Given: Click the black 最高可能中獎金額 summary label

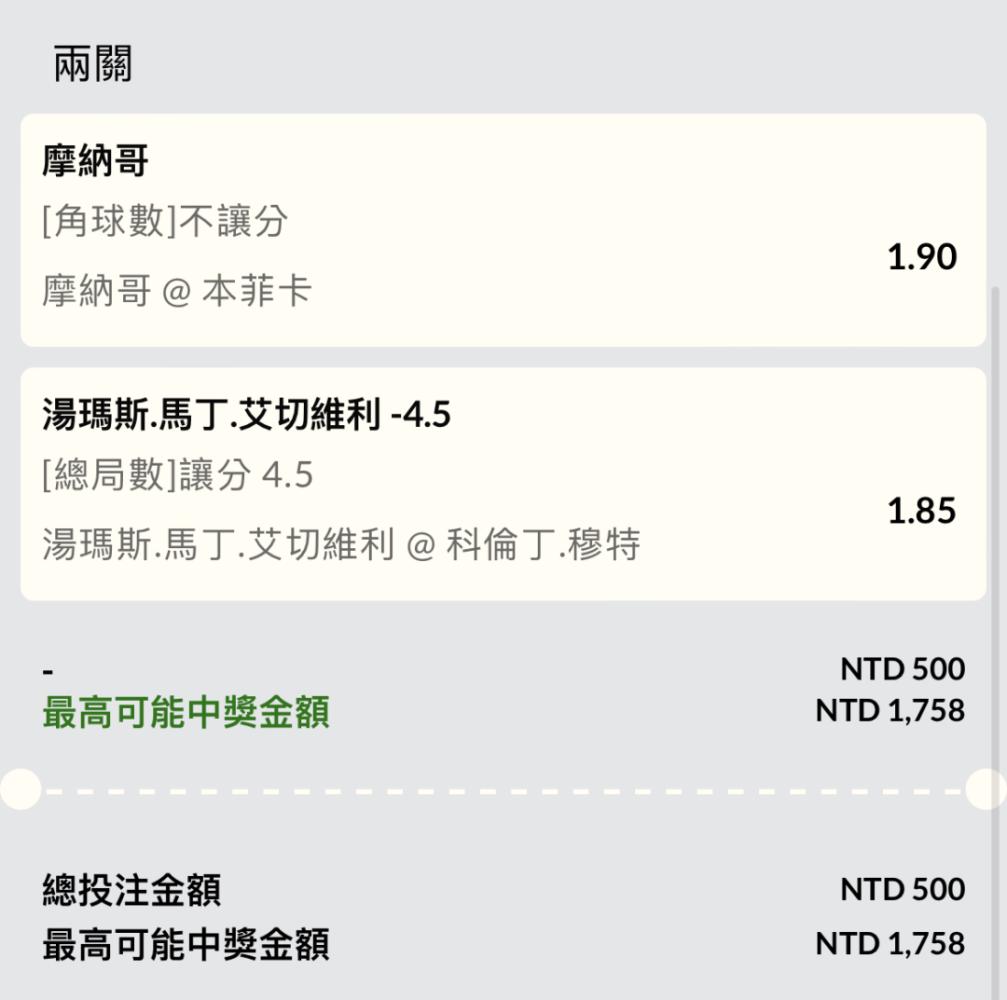Looking at the screenshot, I should [x=186, y=945].
